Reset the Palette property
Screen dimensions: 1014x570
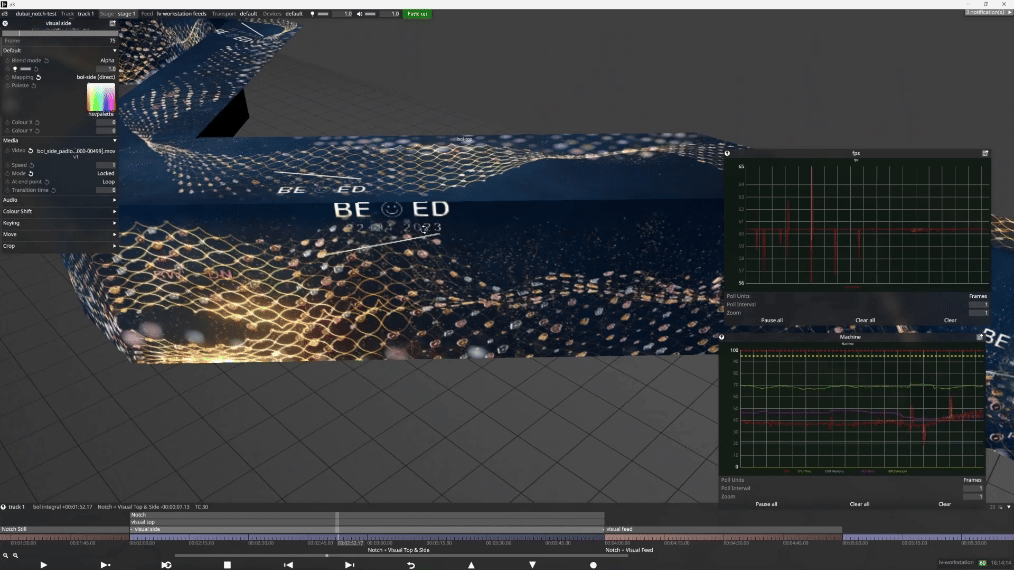pos(34,85)
